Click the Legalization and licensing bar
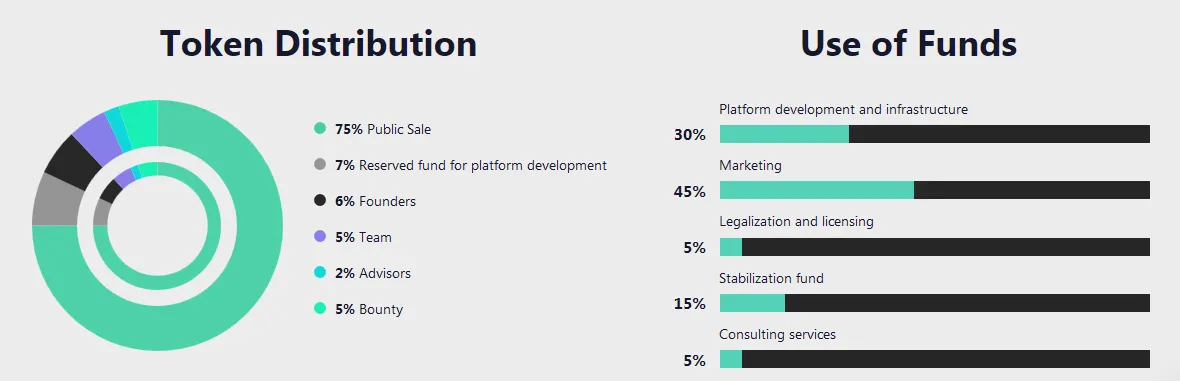The height and width of the screenshot is (381, 1180). (935, 247)
